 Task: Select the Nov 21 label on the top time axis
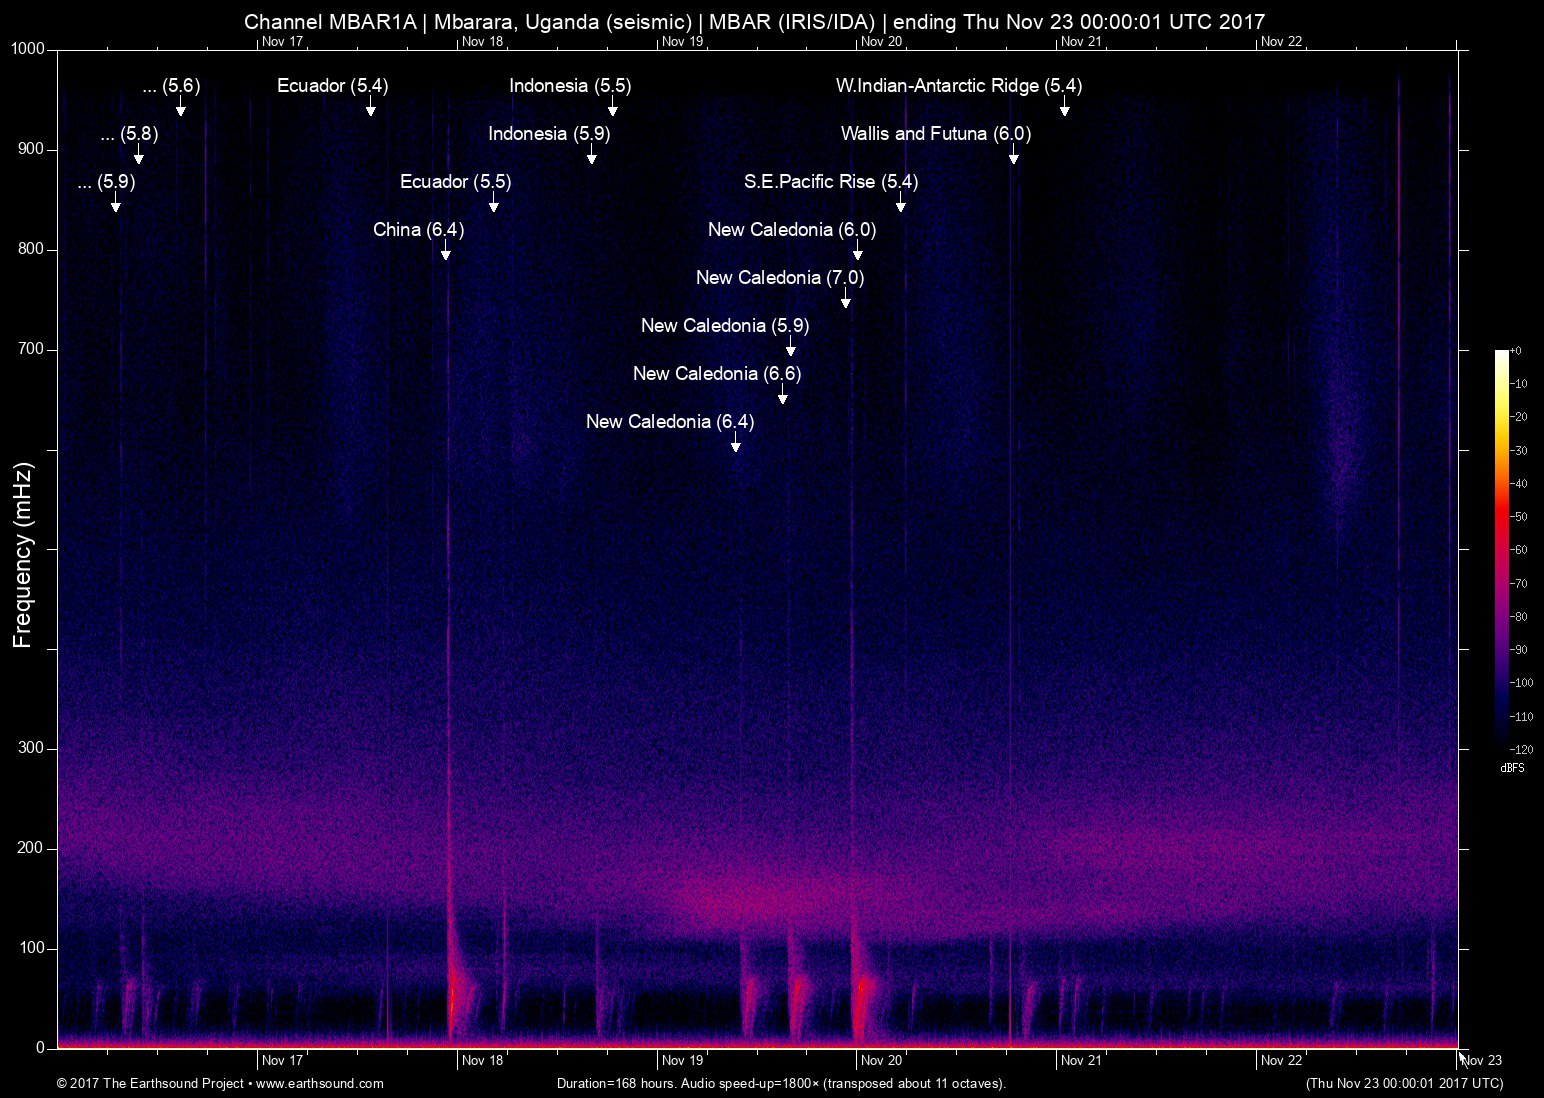pos(1081,41)
